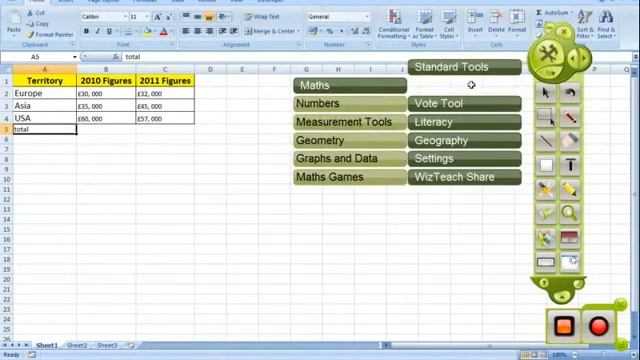
Task: Toggle middle vertical alignment
Action: click(198, 17)
